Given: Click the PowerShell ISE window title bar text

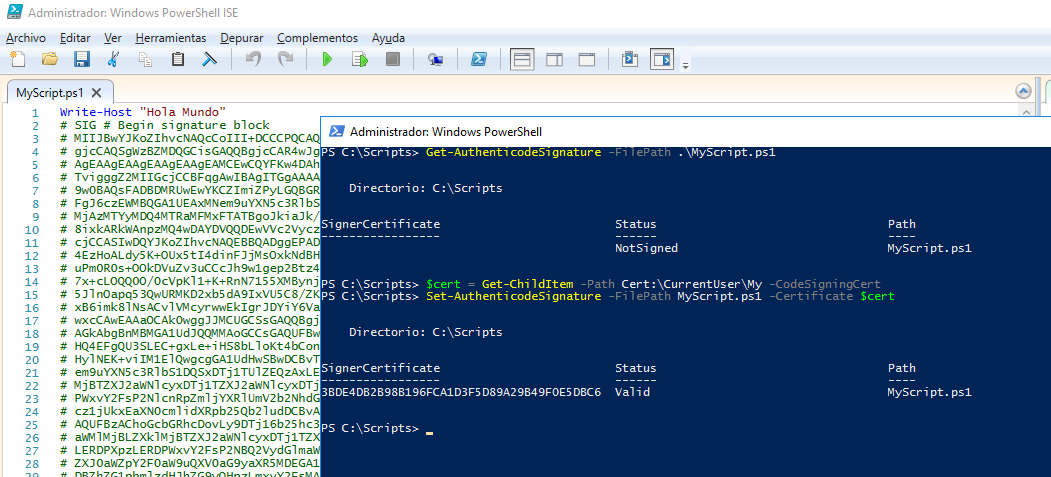Looking at the screenshot, I should pyautogui.click(x=133, y=12).
